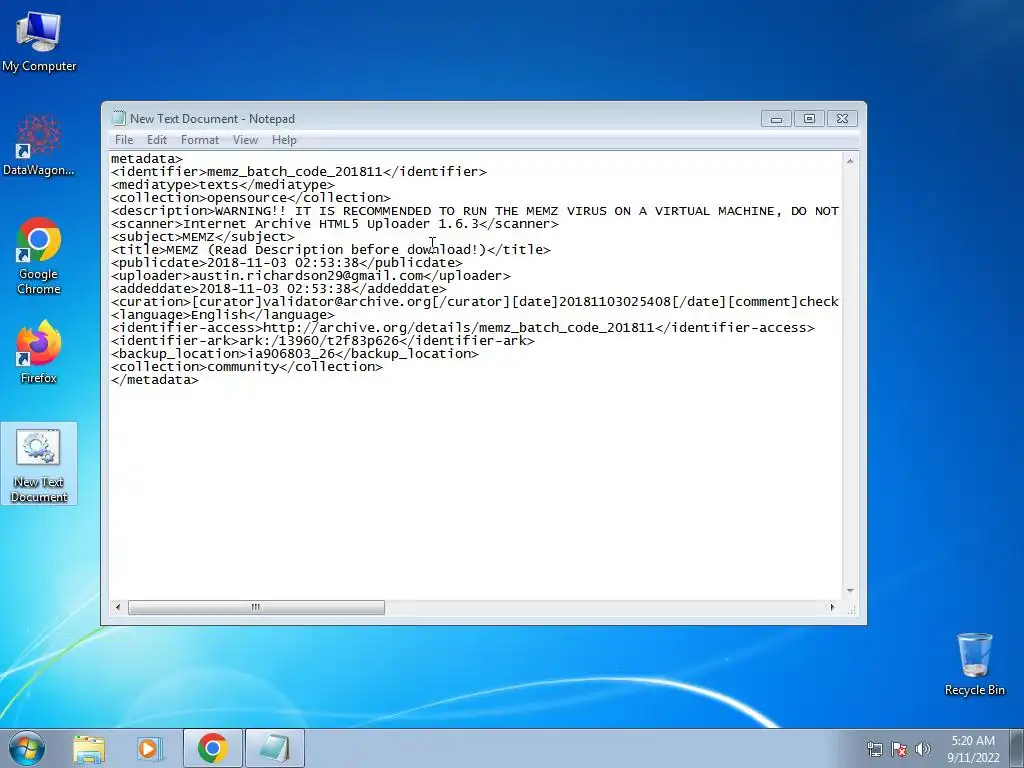Open the Windows Start button
Viewport: 1024px width, 768px height.
(27, 748)
